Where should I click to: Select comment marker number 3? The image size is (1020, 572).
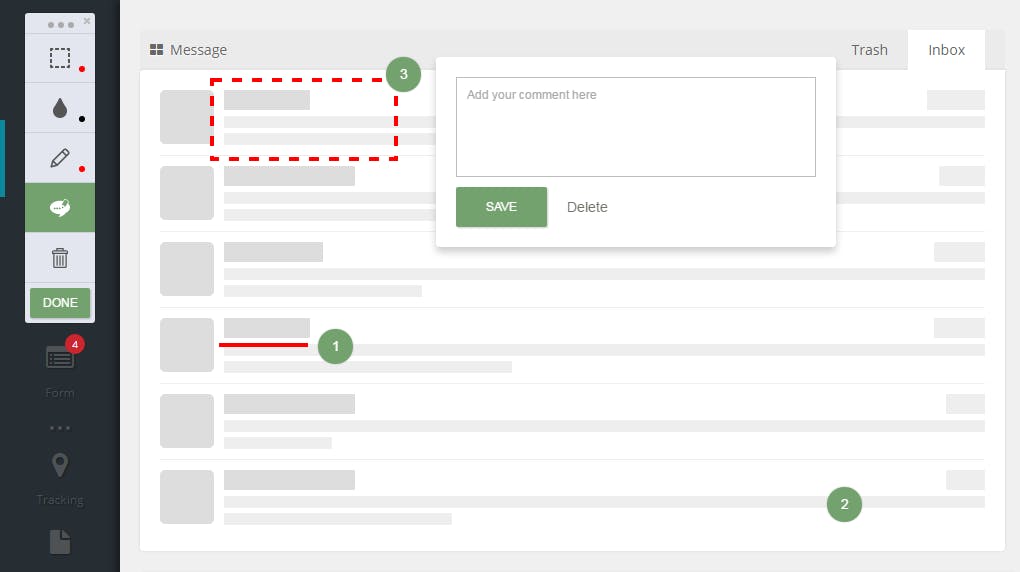pyautogui.click(x=403, y=74)
